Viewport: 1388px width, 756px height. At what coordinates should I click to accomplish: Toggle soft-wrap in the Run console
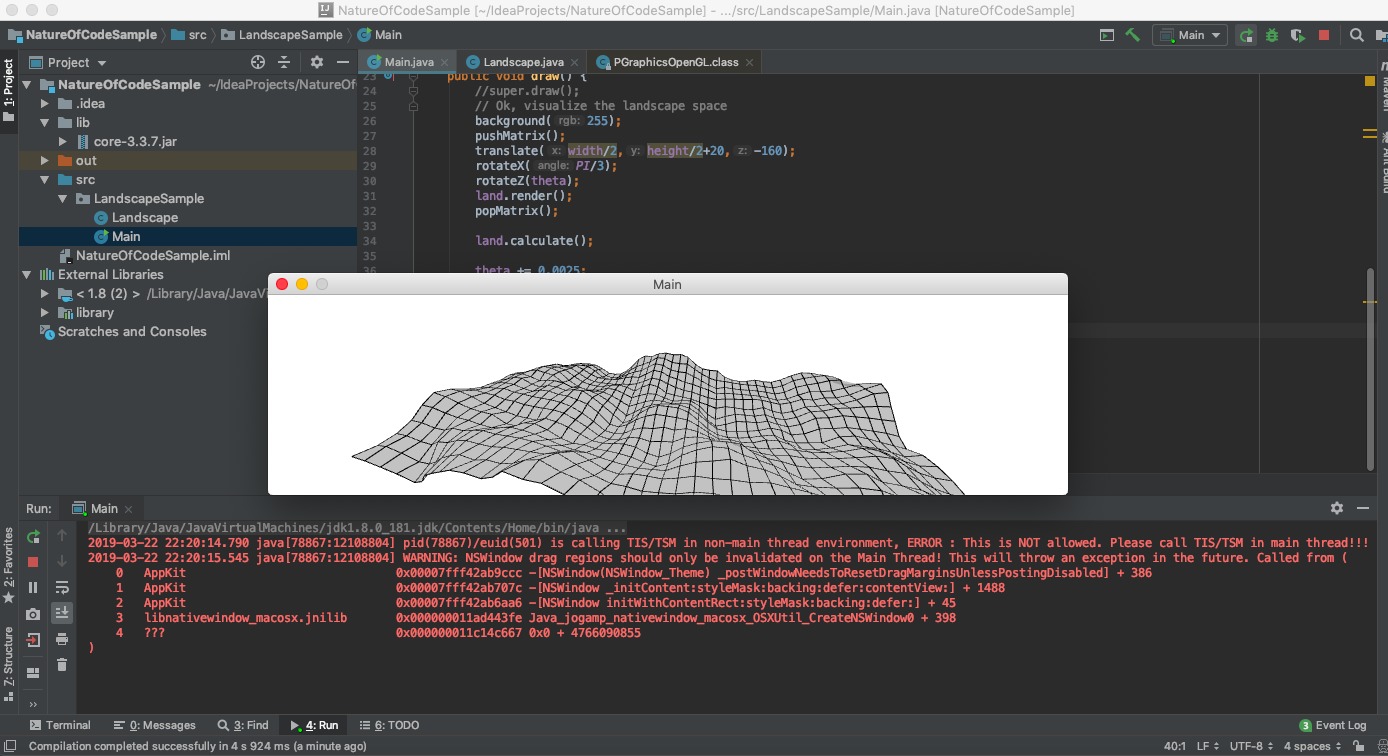pyautogui.click(x=62, y=587)
